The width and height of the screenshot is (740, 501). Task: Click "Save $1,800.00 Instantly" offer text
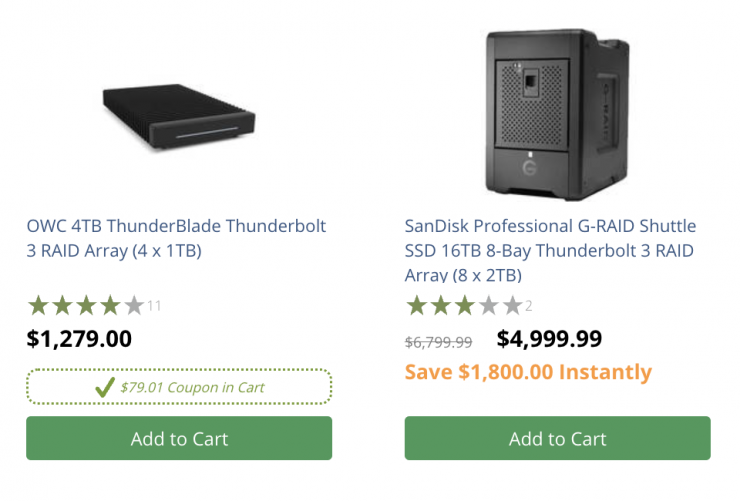click(x=528, y=372)
